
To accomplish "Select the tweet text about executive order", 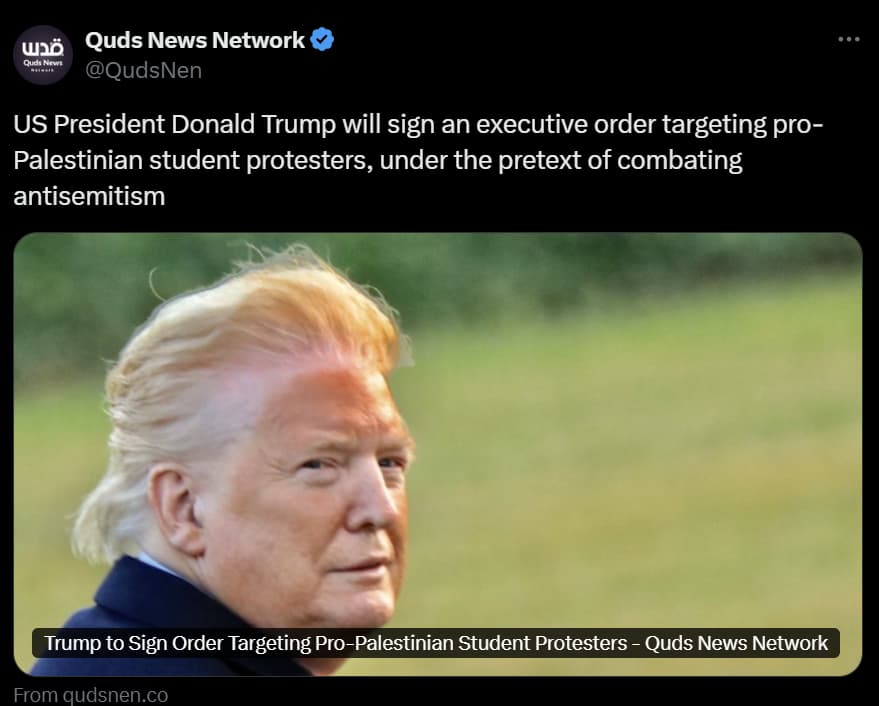I will (x=418, y=160).
